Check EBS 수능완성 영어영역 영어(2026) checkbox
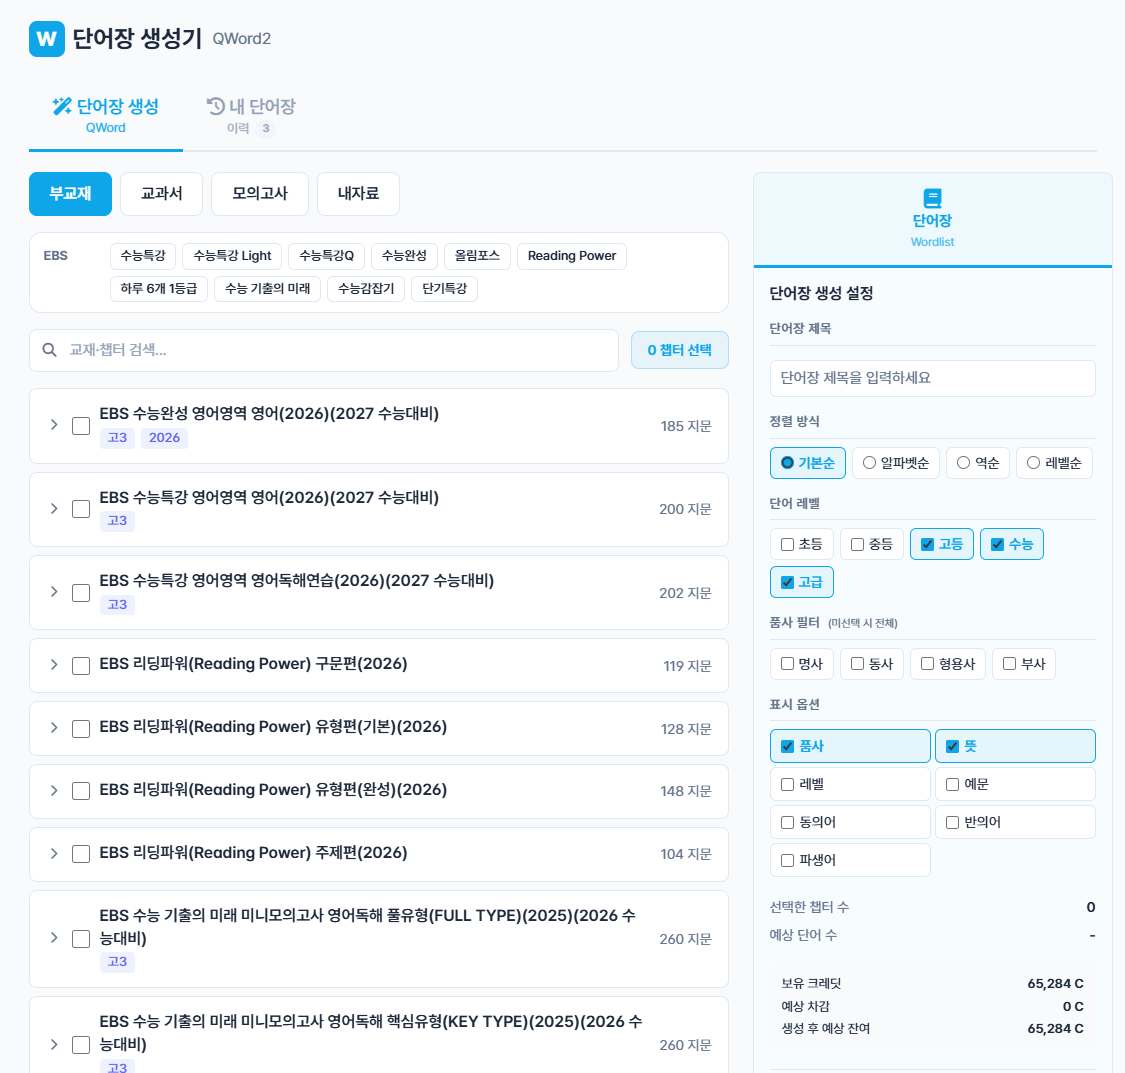 click(x=81, y=426)
